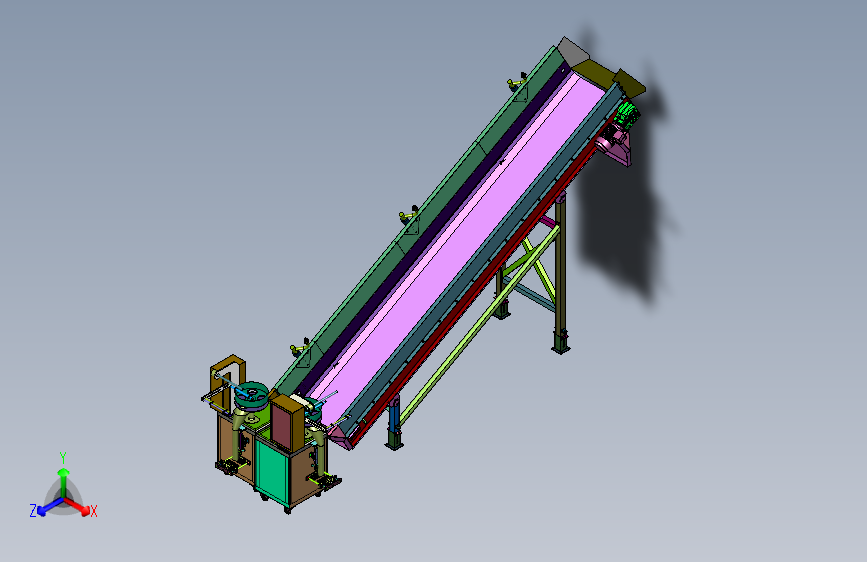Click the blue Z axis of the orientation triad
Screen dimensions: 867x562
50,507
